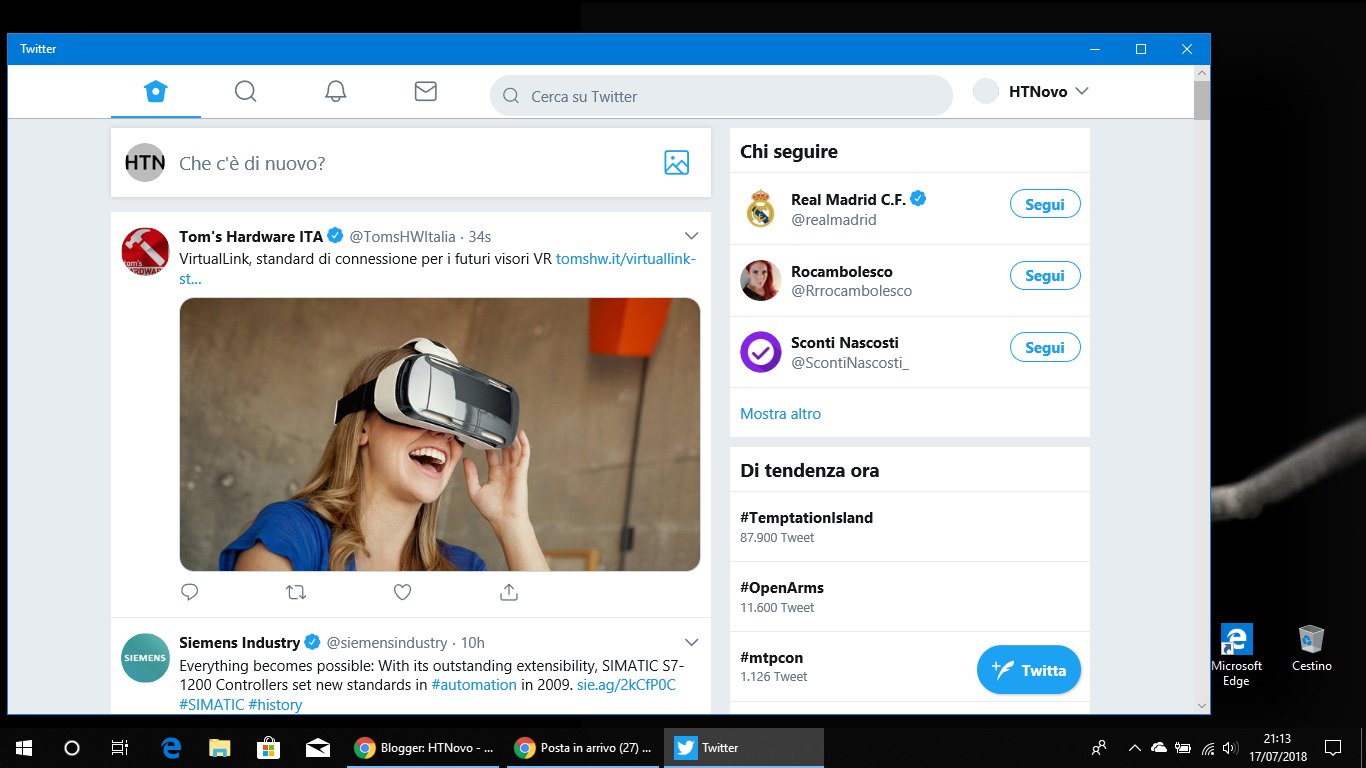Image resolution: width=1366 pixels, height=768 pixels.
Task: Like Tom's Hardware tweet
Action: [402, 592]
